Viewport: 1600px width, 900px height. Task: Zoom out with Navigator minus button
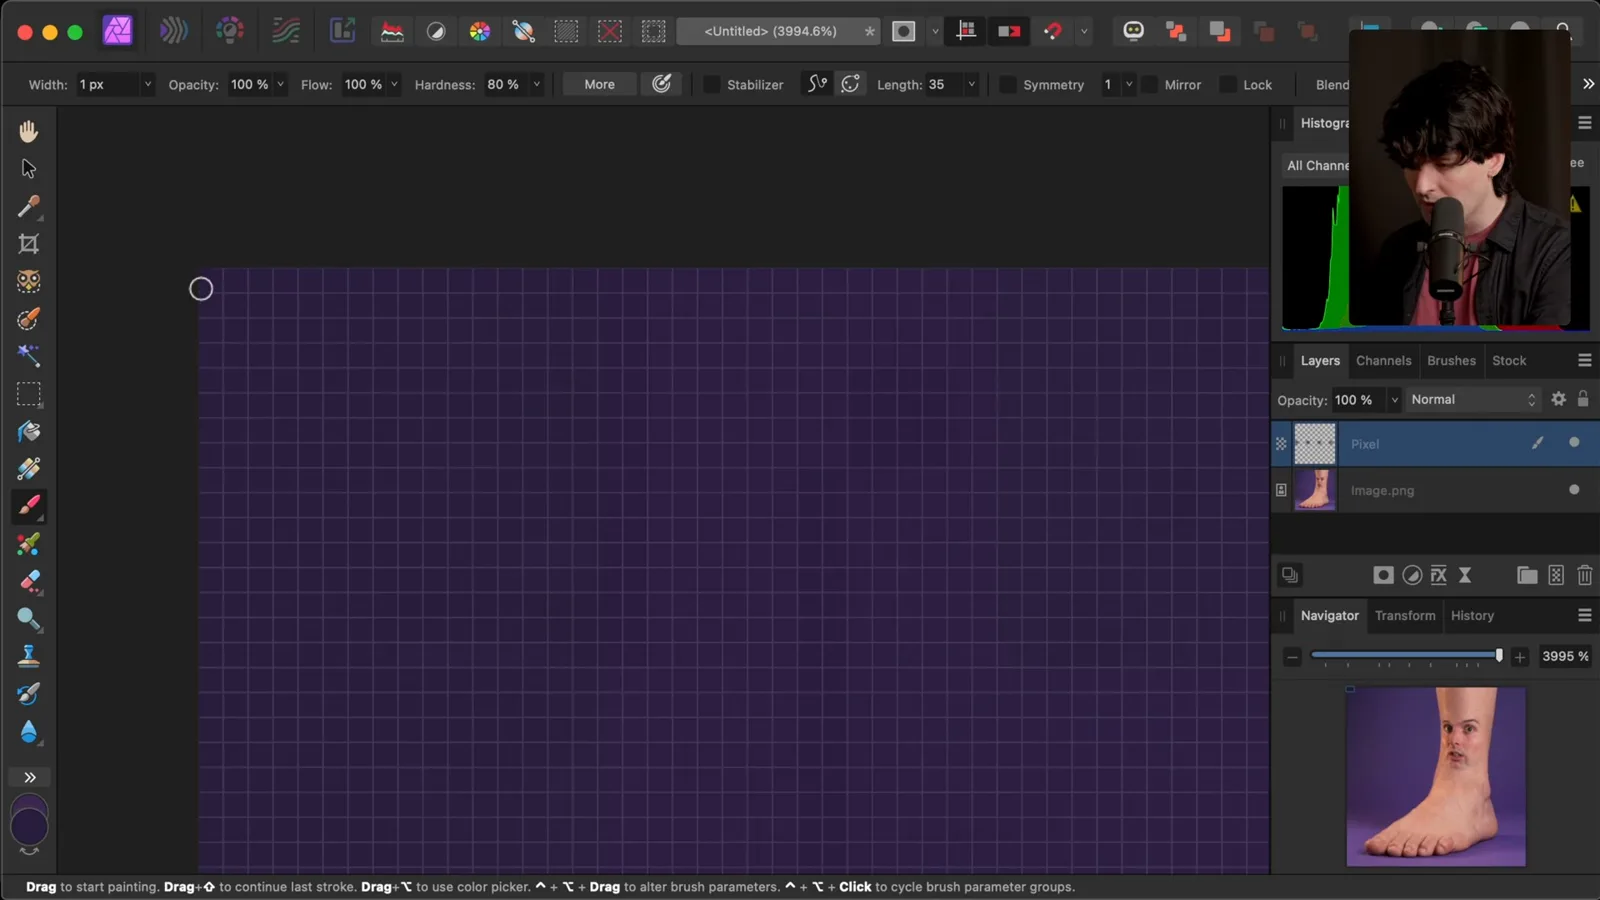(x=1292, y=657)
